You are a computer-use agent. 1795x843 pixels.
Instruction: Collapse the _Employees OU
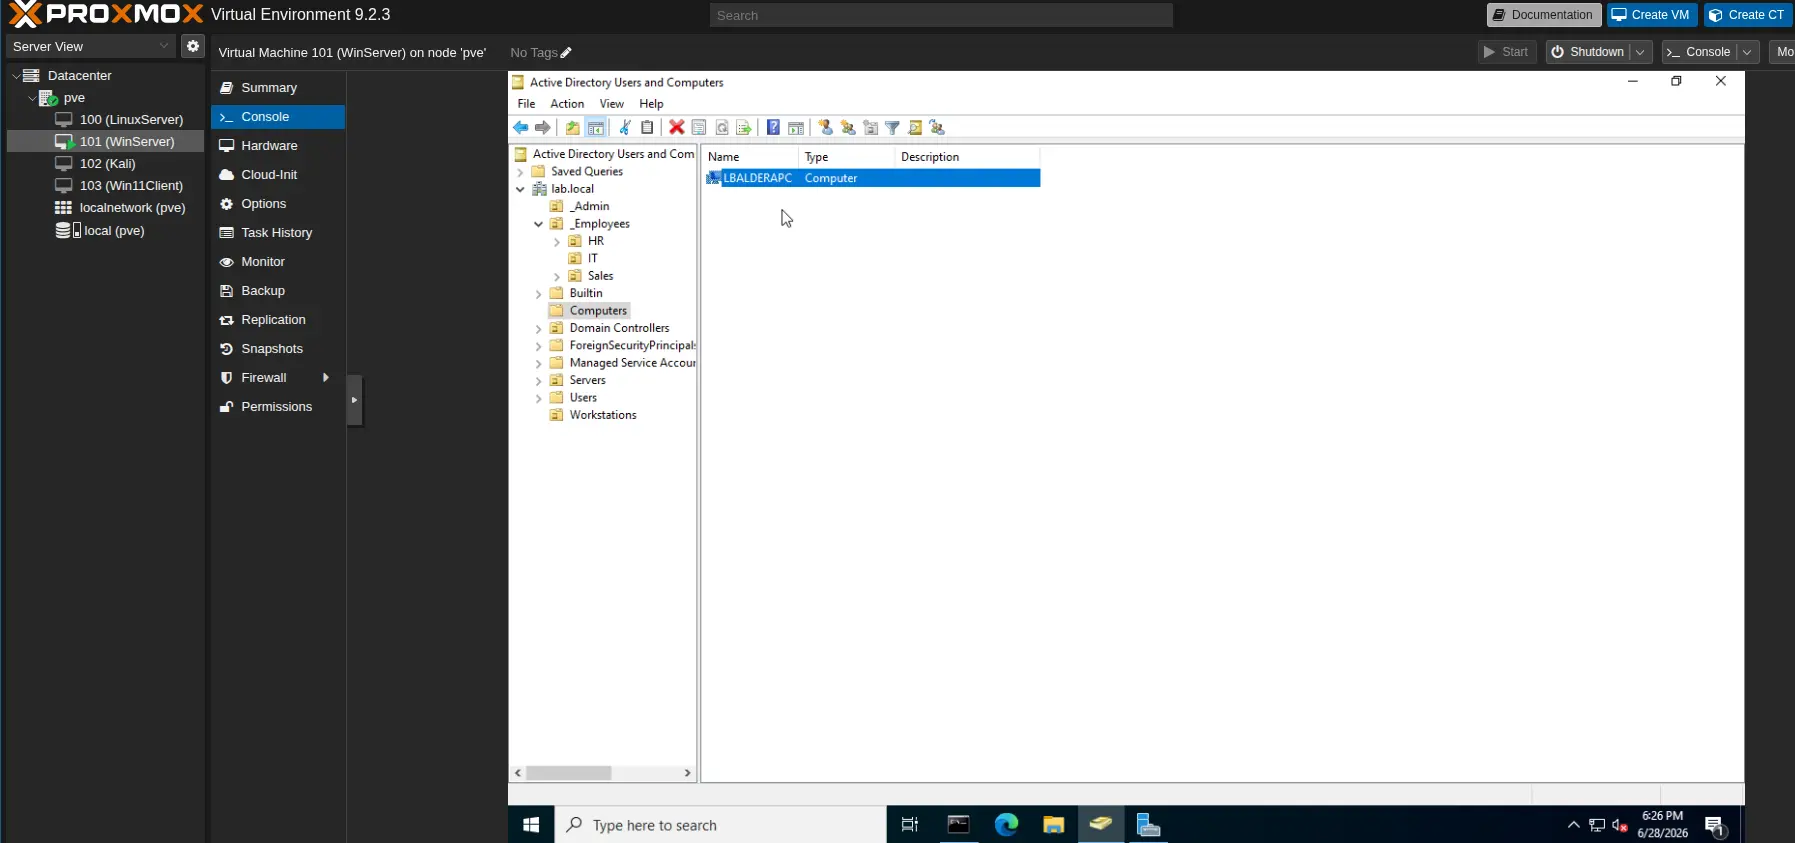coord(538,224)
